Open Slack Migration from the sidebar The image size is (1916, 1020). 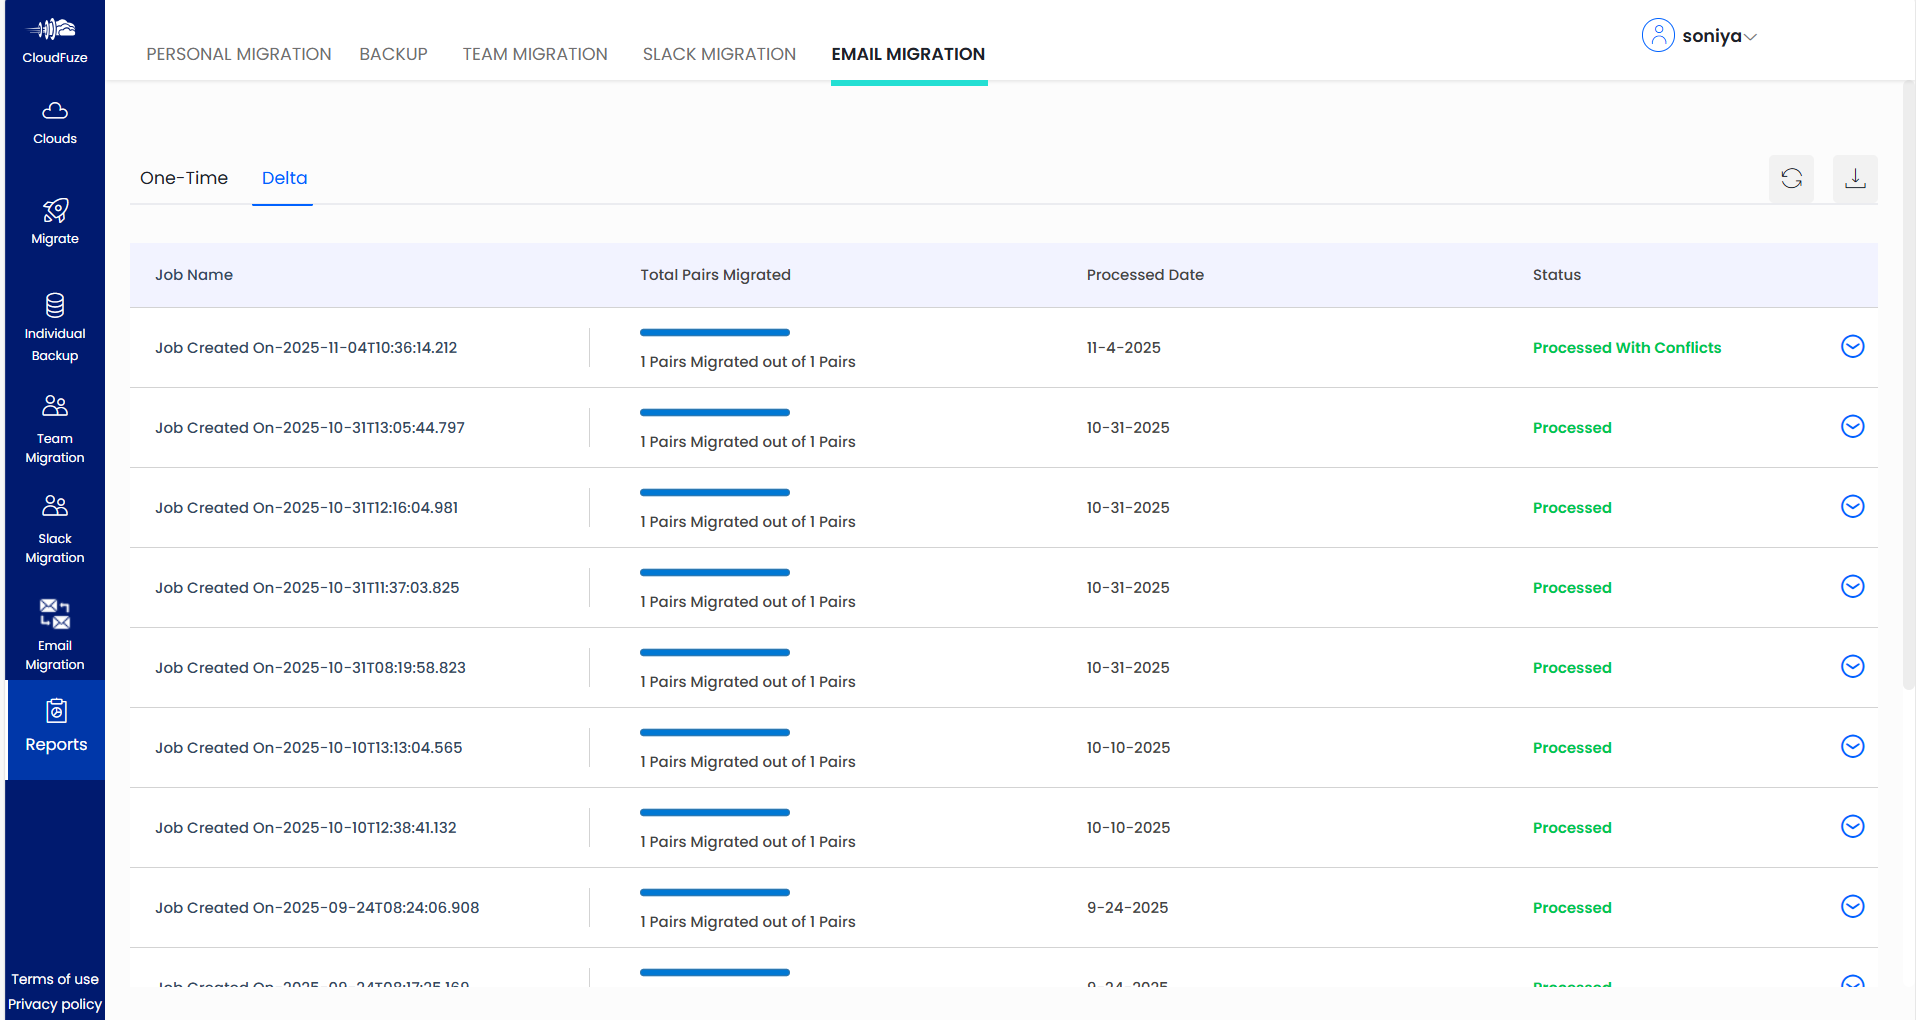[54, 528]
